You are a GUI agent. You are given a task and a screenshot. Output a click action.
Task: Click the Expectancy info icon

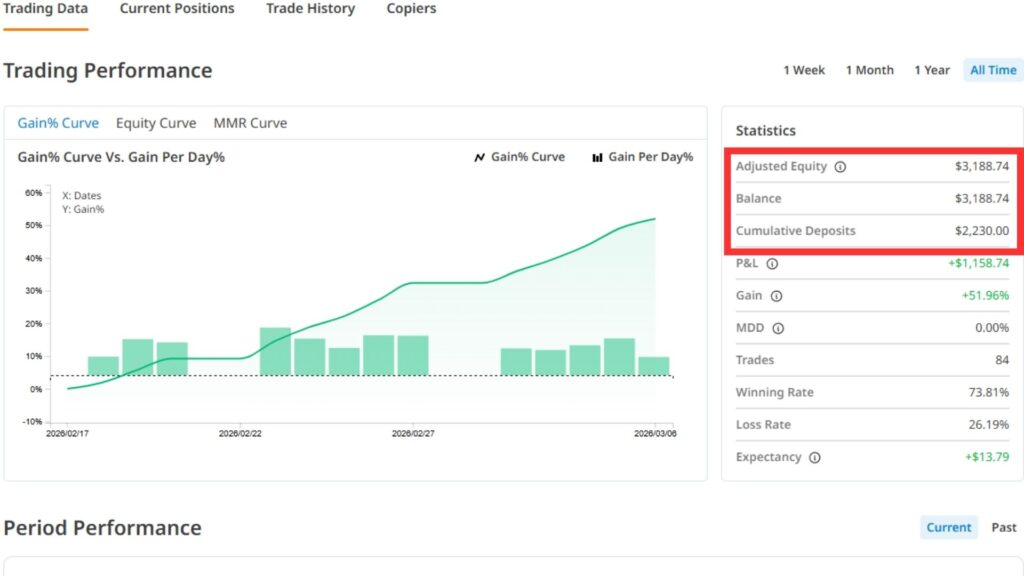click(815, 458)
